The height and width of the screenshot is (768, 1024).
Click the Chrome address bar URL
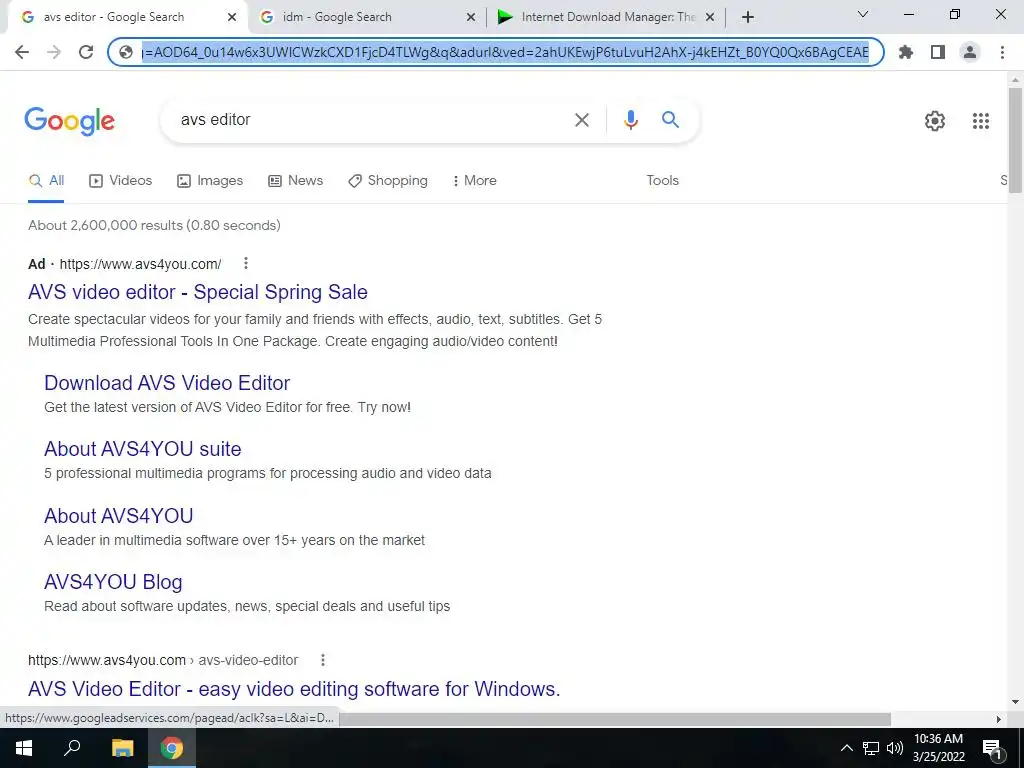click(x=505, y=52)
